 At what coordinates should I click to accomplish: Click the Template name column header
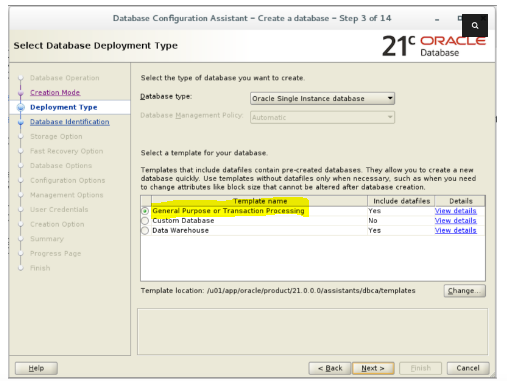point(260,201)
